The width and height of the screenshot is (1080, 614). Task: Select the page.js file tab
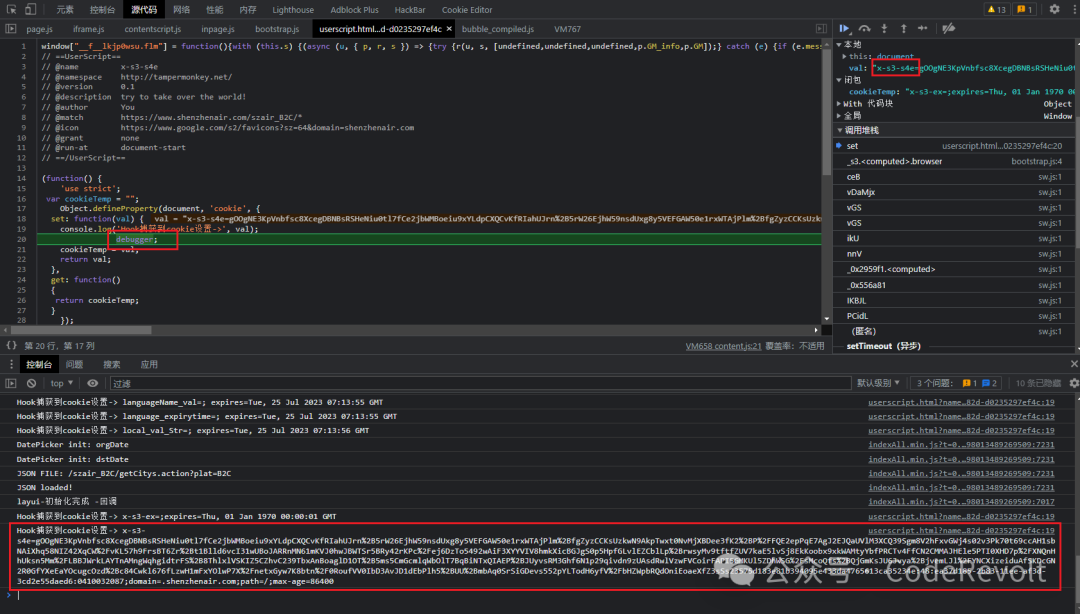39,29
